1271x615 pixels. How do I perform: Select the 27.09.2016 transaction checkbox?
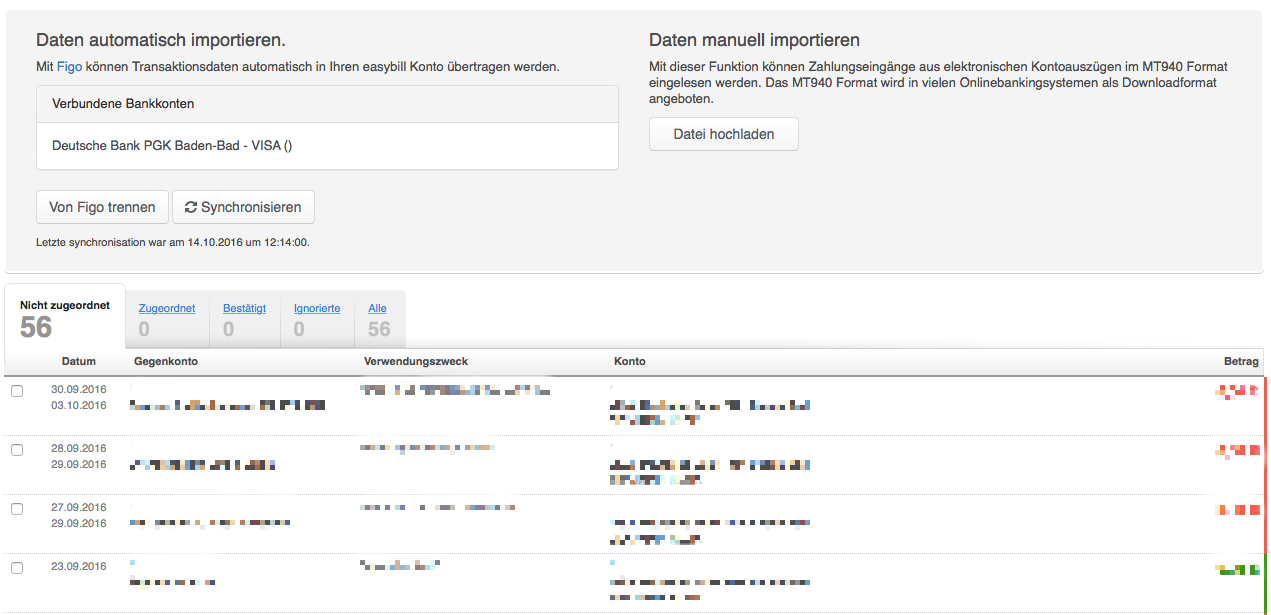(17, 509)
